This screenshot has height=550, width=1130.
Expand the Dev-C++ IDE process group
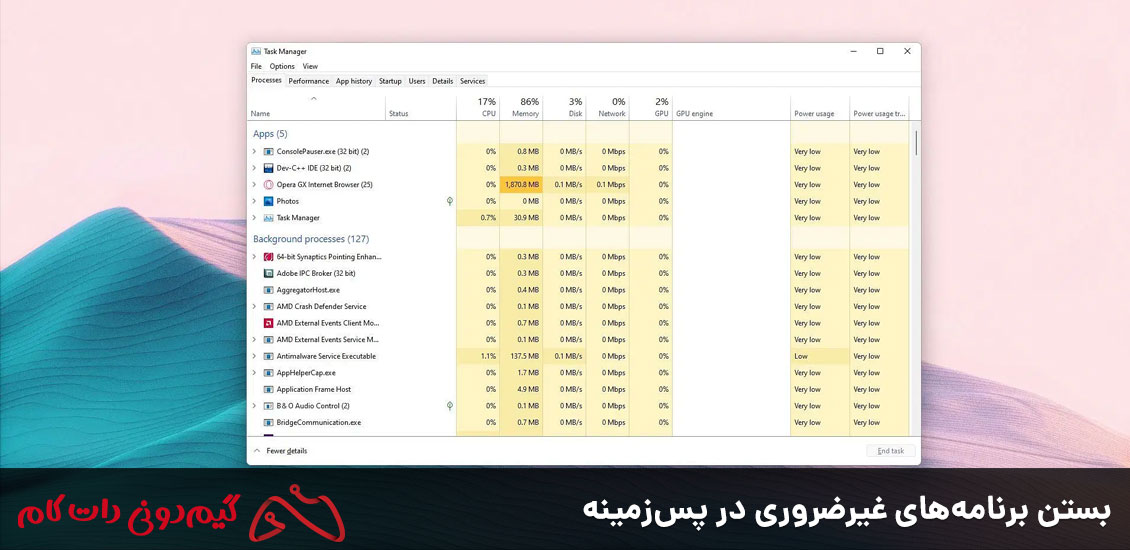(x=254, y=168)
